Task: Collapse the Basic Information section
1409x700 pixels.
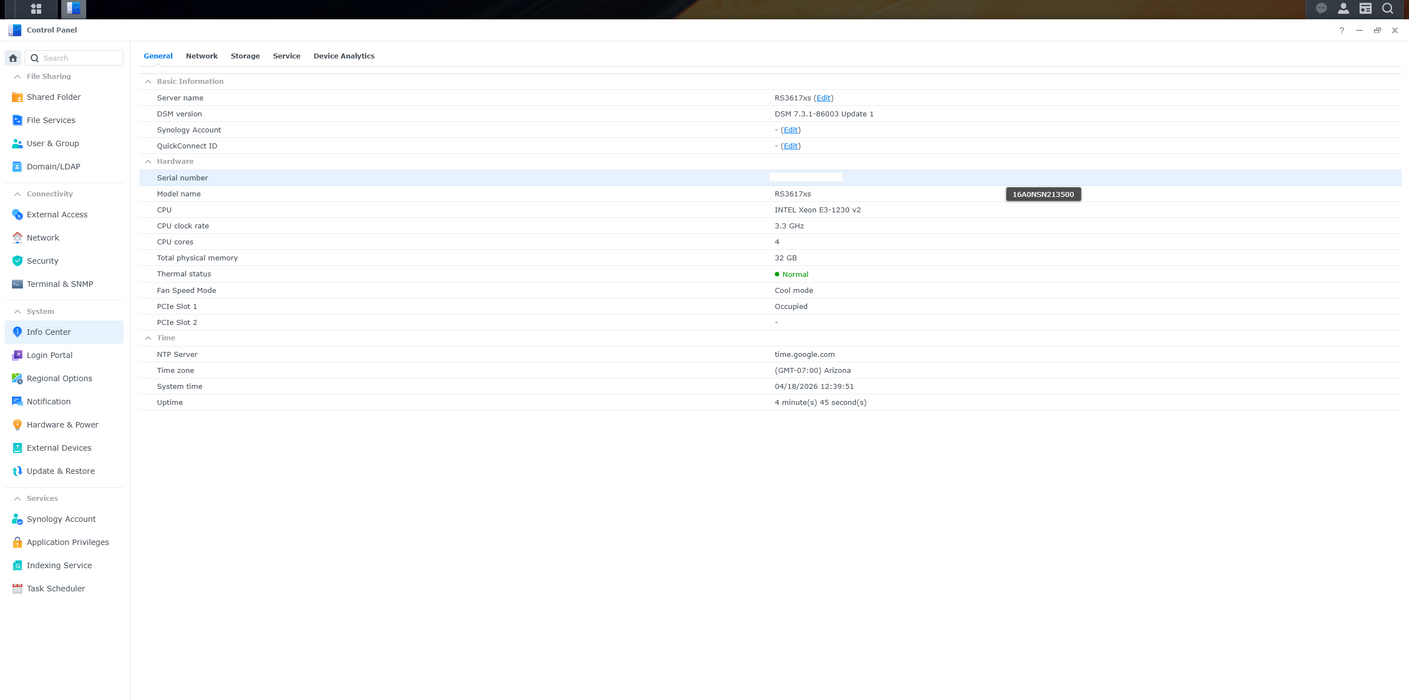Action: (148, 82)
